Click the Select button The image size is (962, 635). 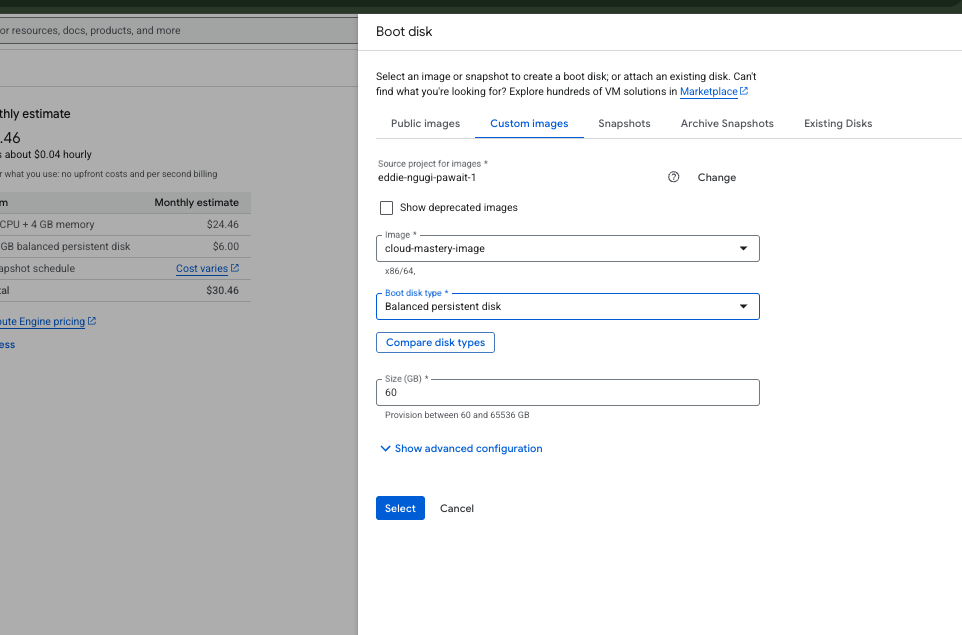(x=400, y=508)
